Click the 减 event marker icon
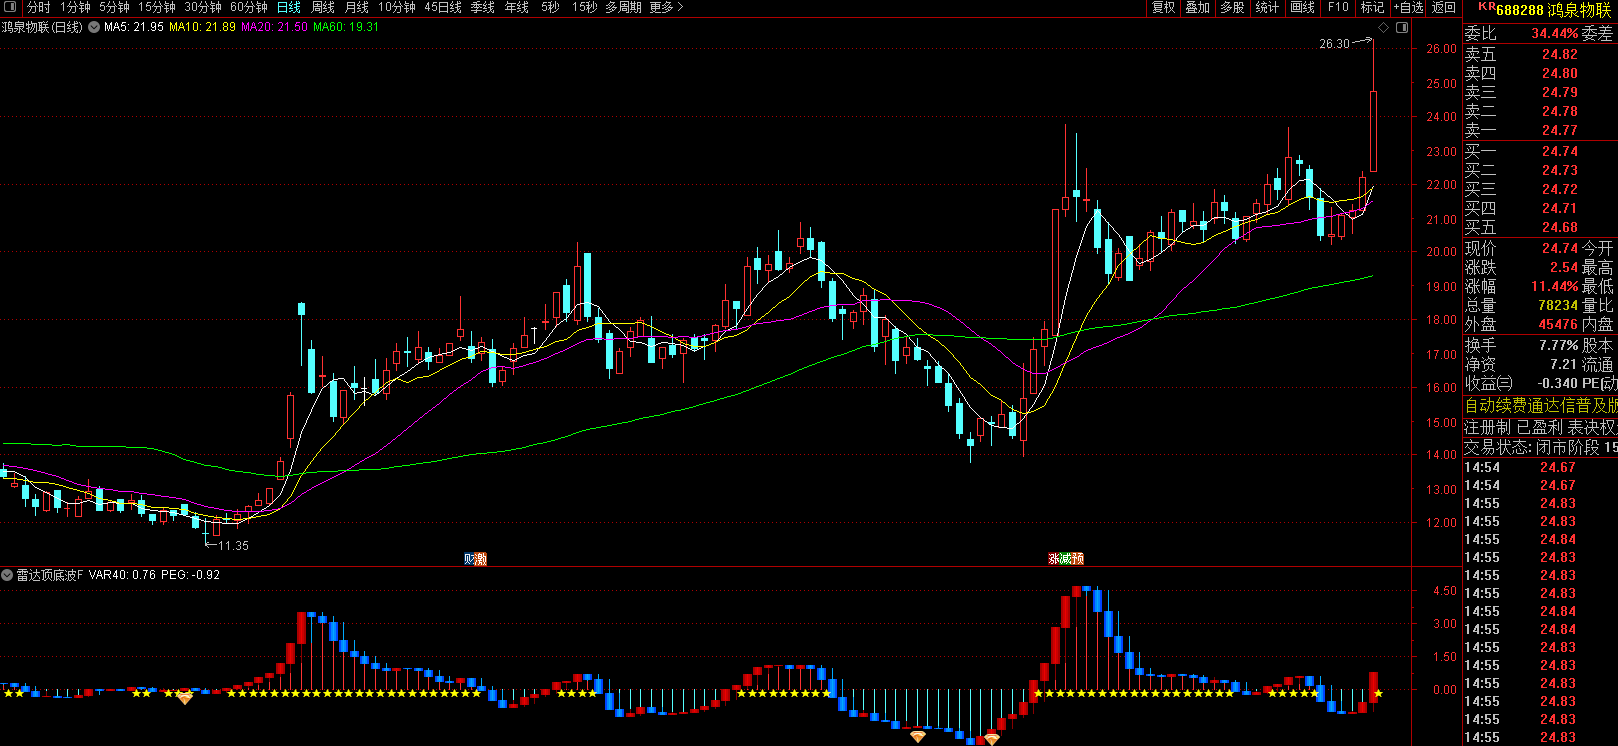 point(1066,559)
